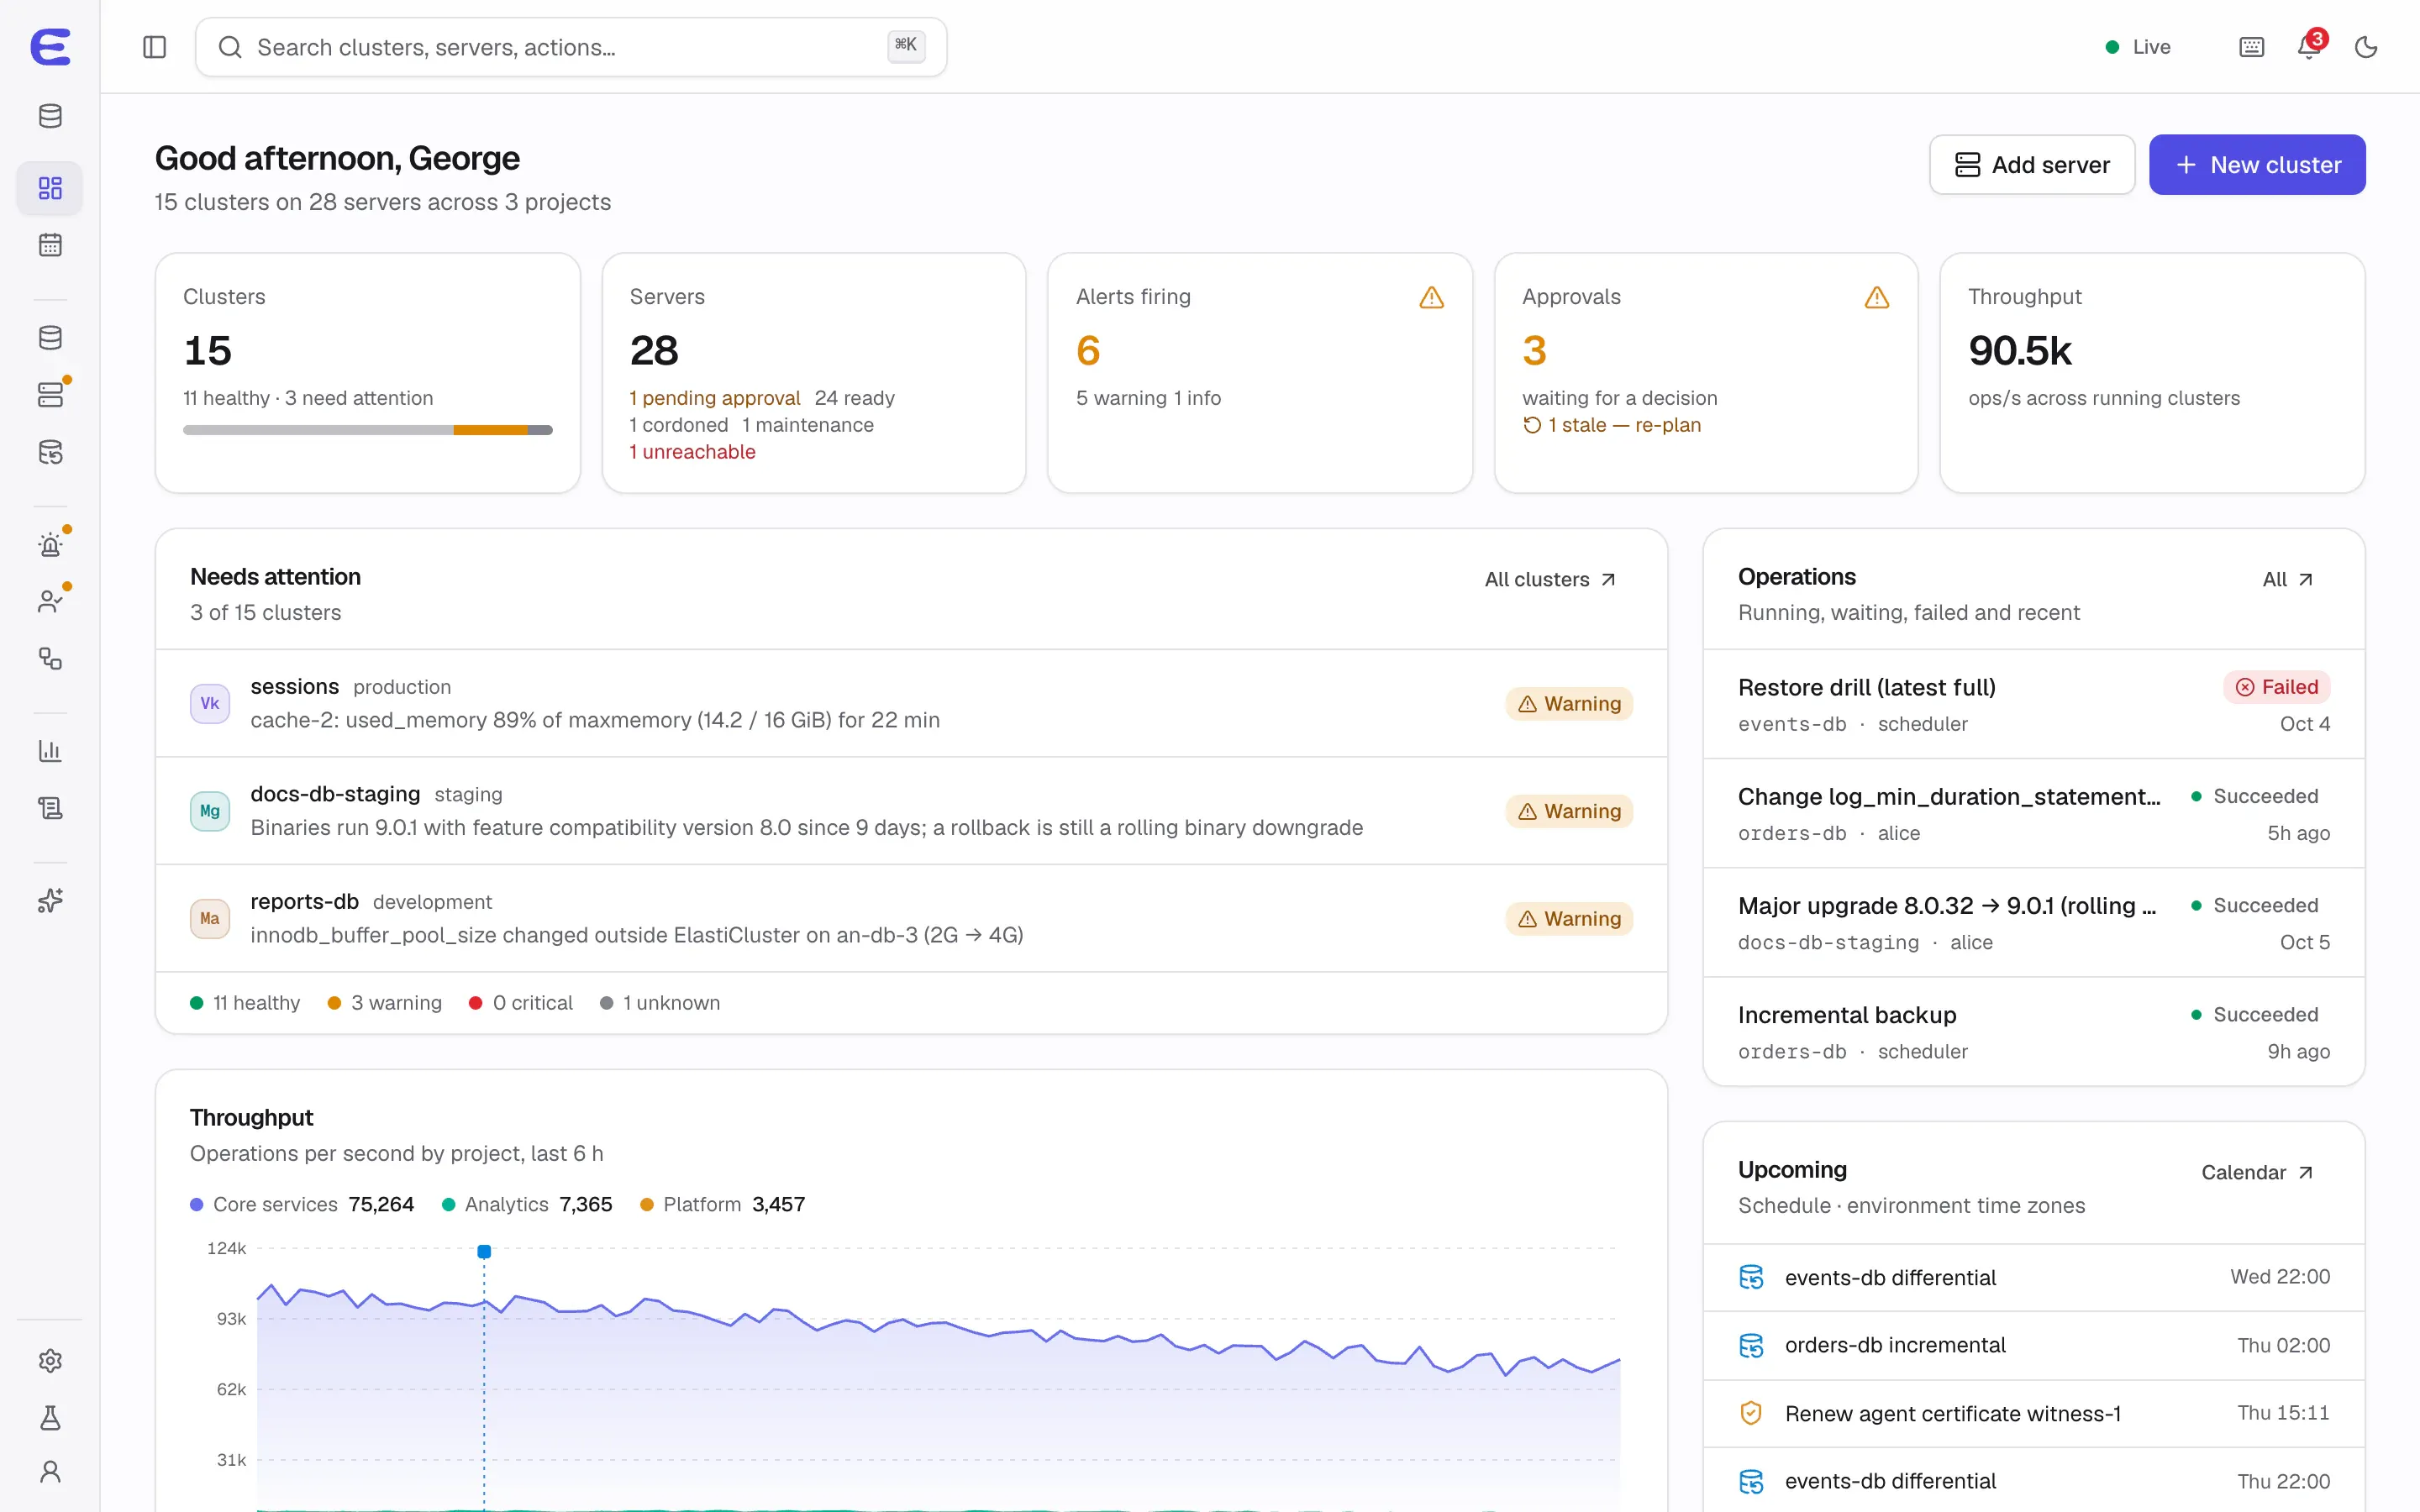Open the approvals user-check sidebar icon
The height and width of the screenshot is (1512, 2420).
[50, 602]
